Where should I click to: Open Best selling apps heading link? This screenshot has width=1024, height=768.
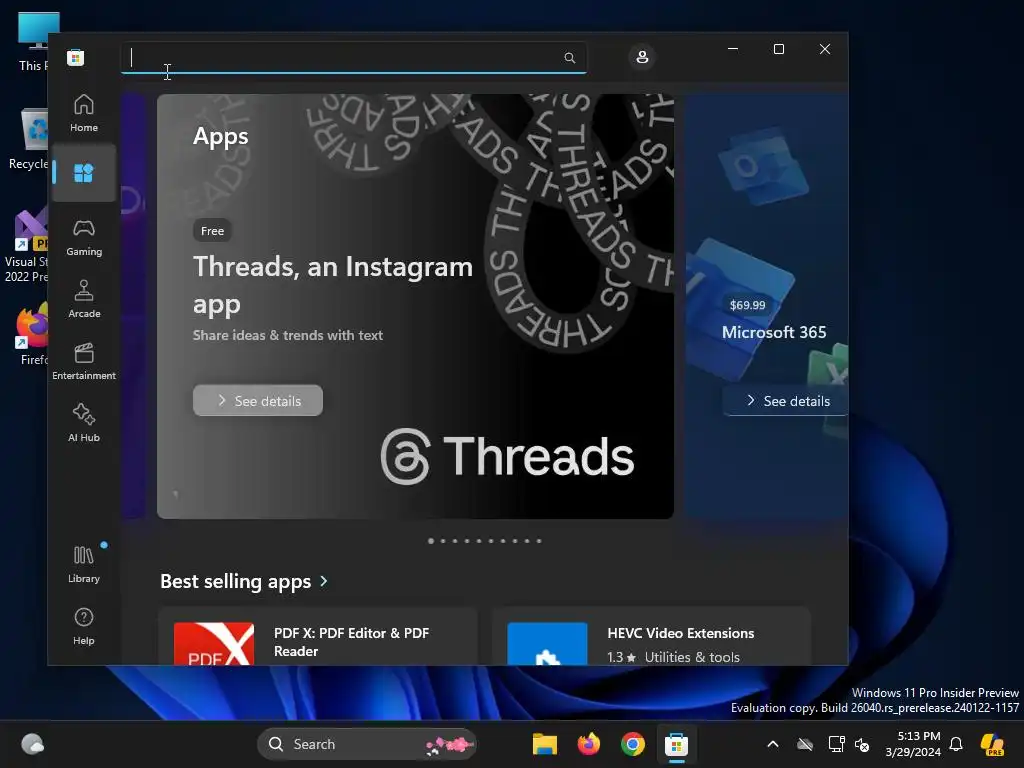click(x=236, y=581)
